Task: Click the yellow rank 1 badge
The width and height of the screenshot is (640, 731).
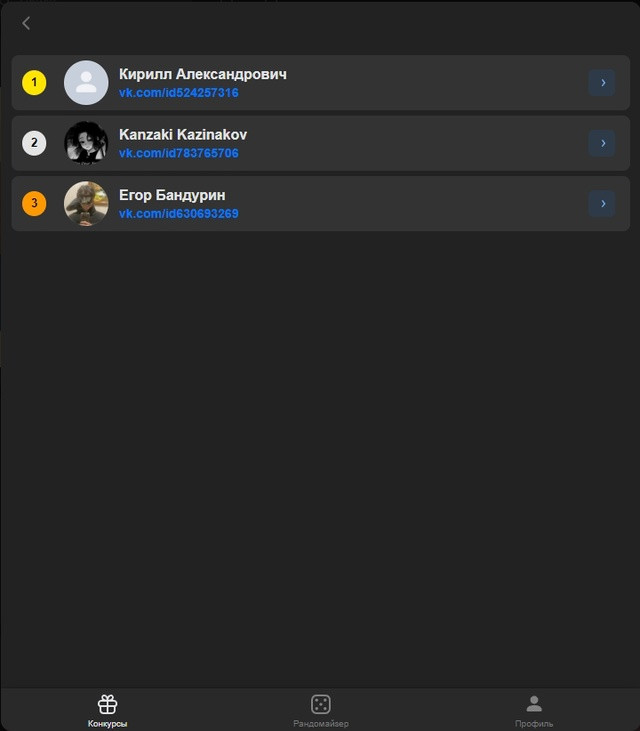Action: coord(34,83)
